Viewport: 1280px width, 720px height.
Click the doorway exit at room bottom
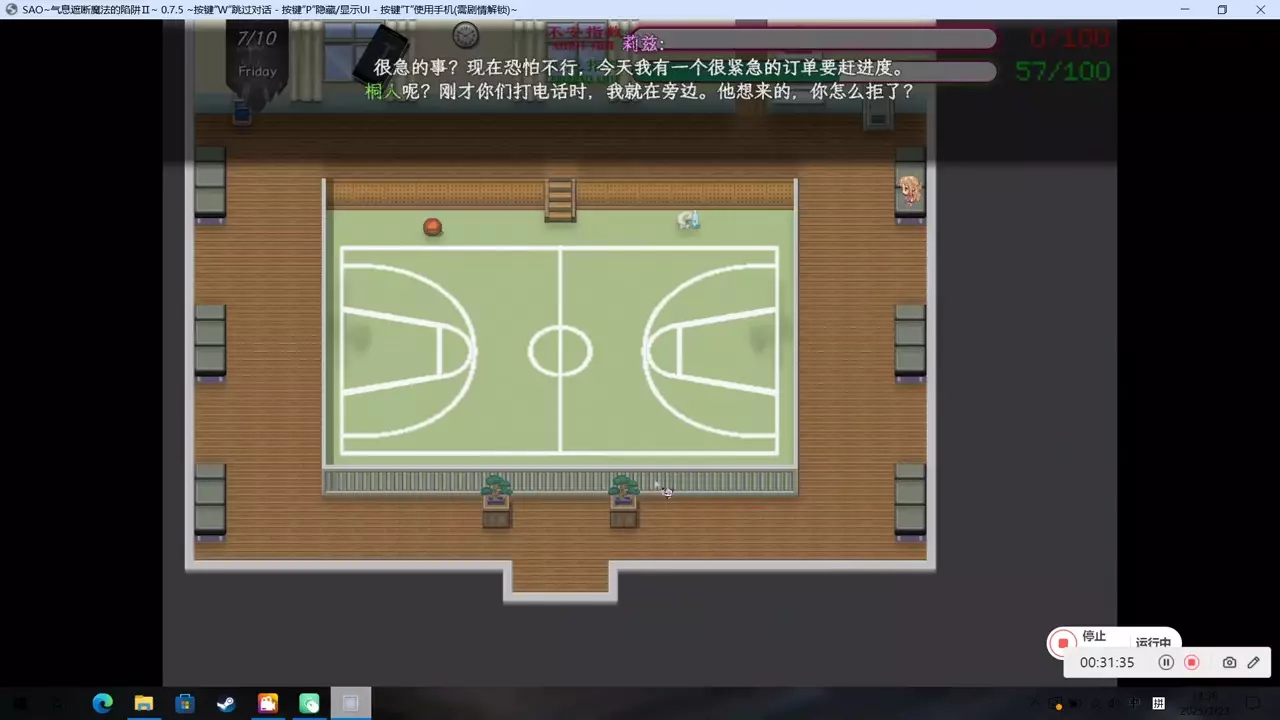point(560,580)
